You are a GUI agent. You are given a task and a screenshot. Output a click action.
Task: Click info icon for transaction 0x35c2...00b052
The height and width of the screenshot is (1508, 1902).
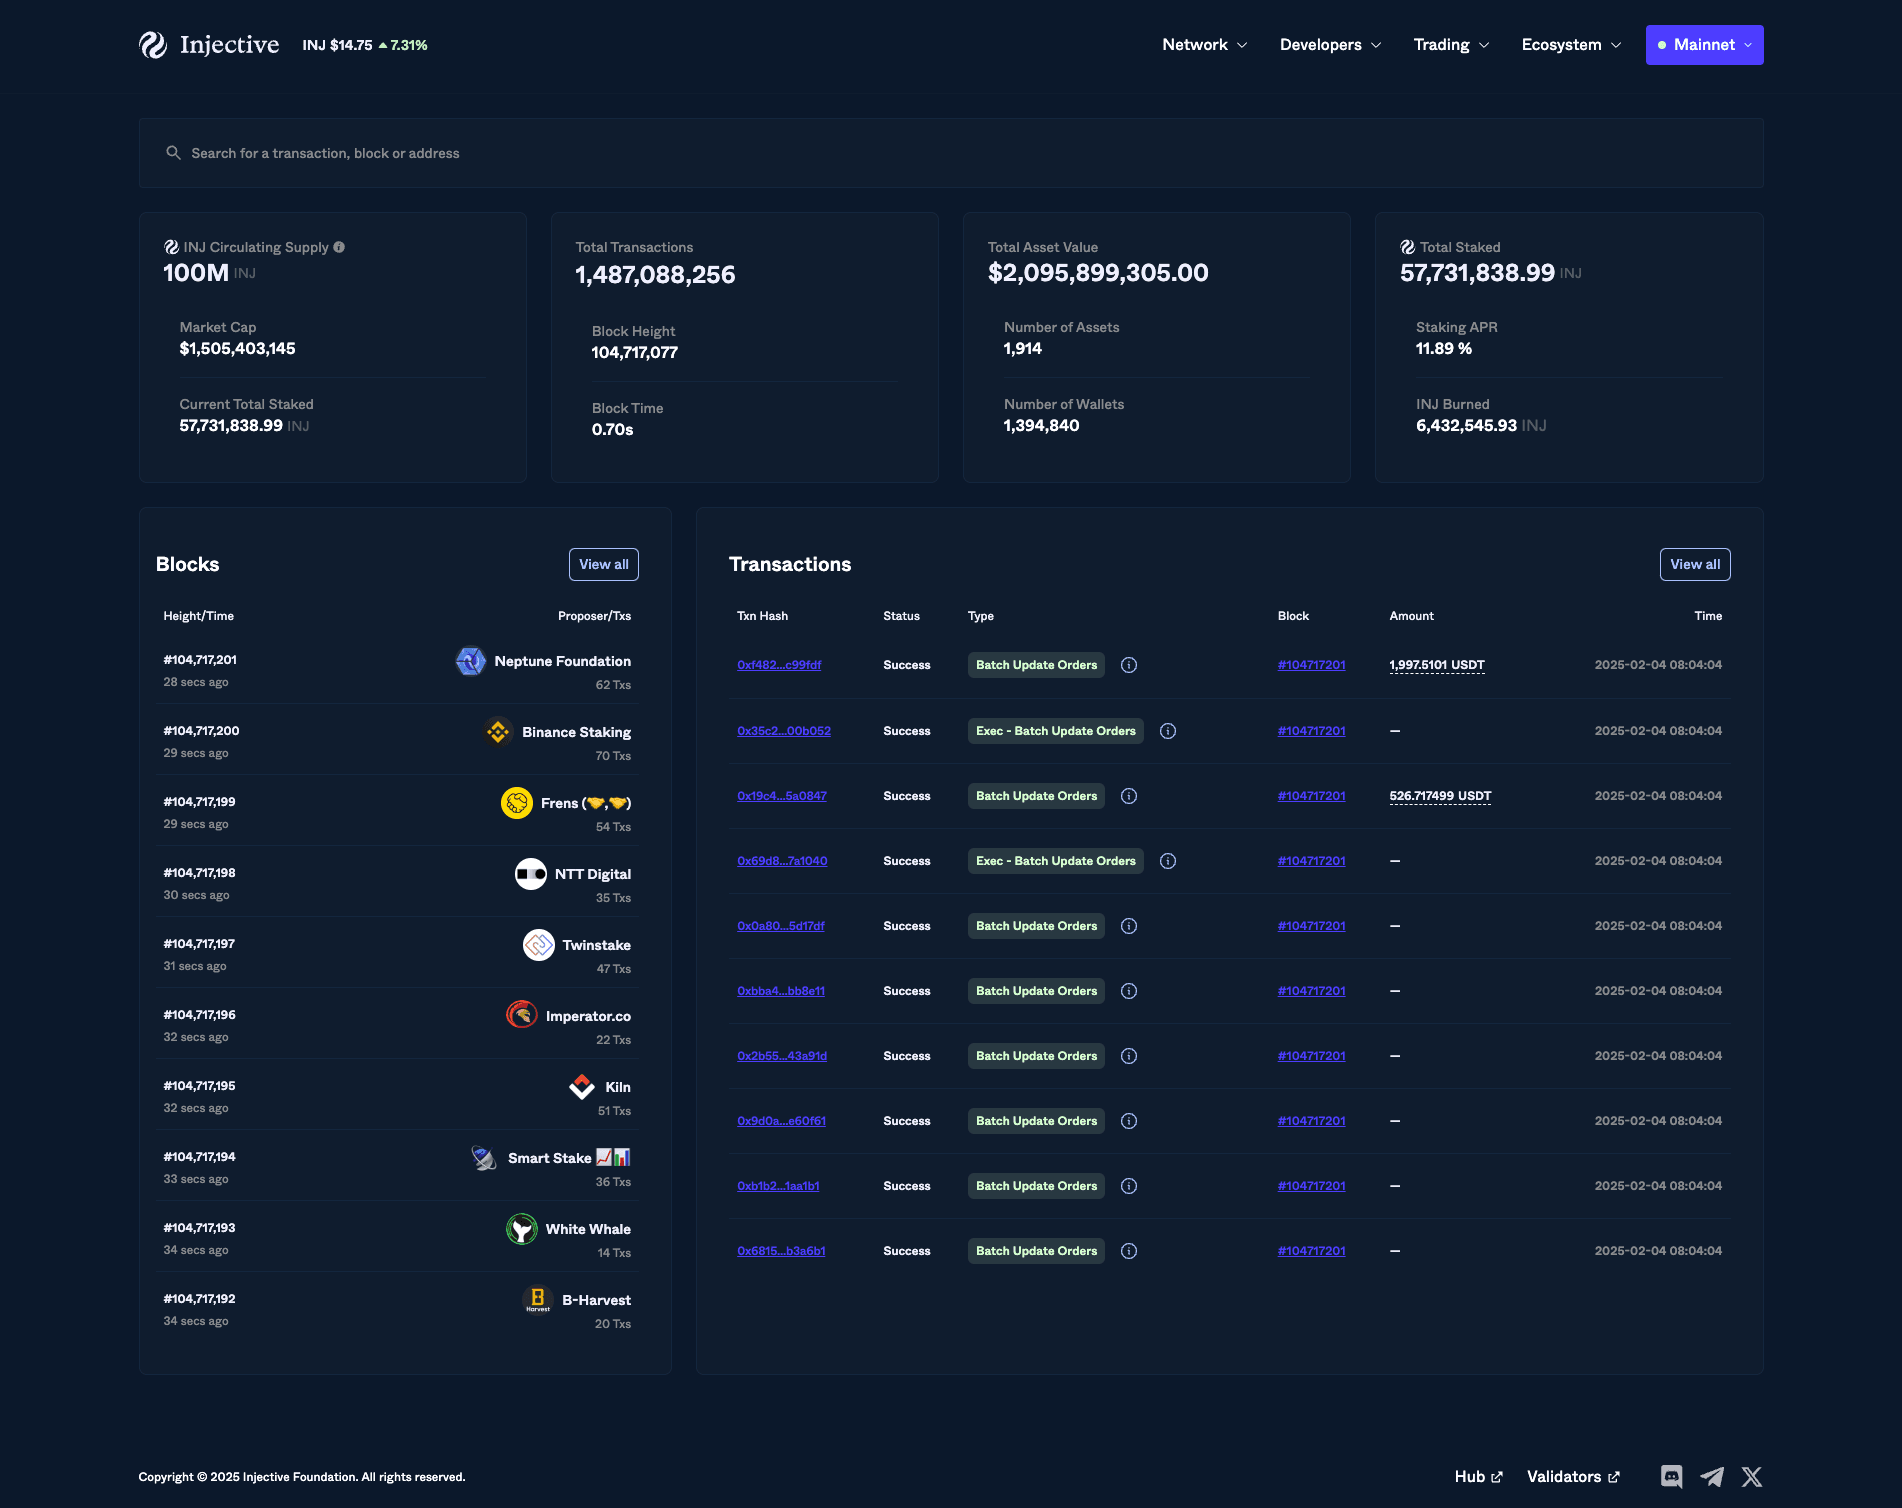[x=1168, y=731]
